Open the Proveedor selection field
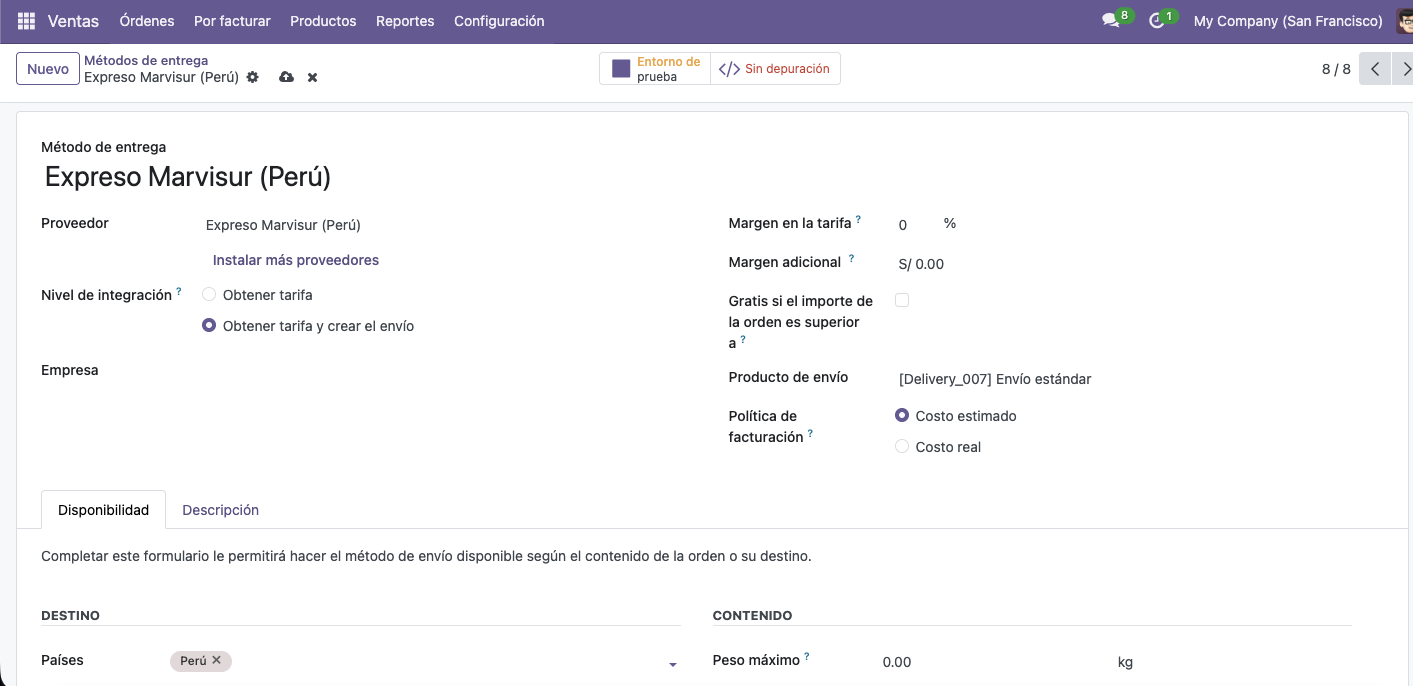Viewport: 1413px width, 686px height. 440,225
